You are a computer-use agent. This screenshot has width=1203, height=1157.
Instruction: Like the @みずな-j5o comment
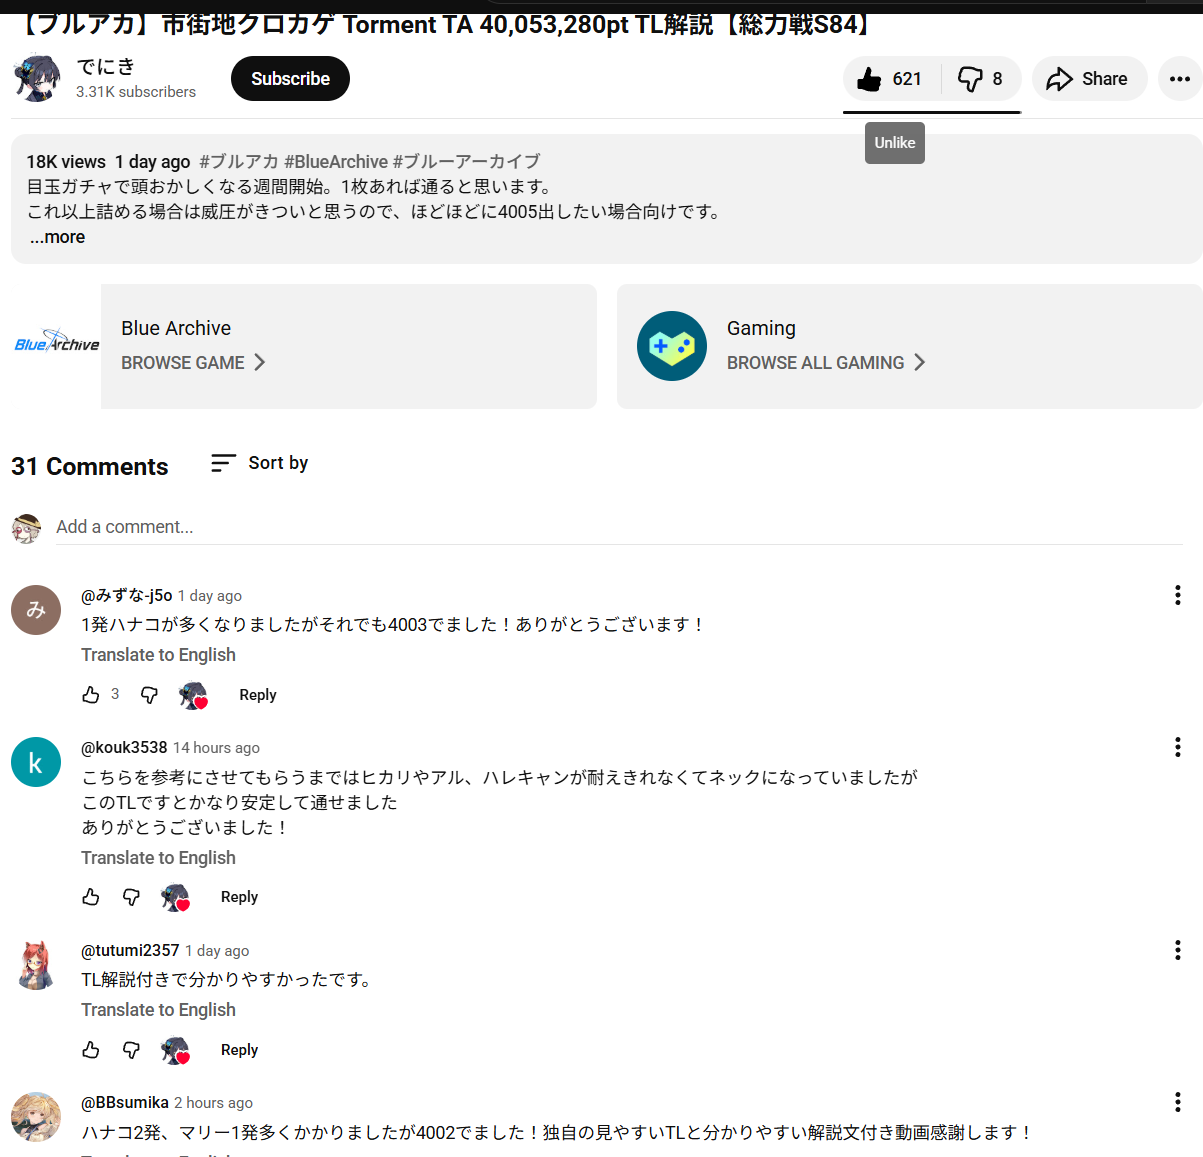[x=91, y=694]
